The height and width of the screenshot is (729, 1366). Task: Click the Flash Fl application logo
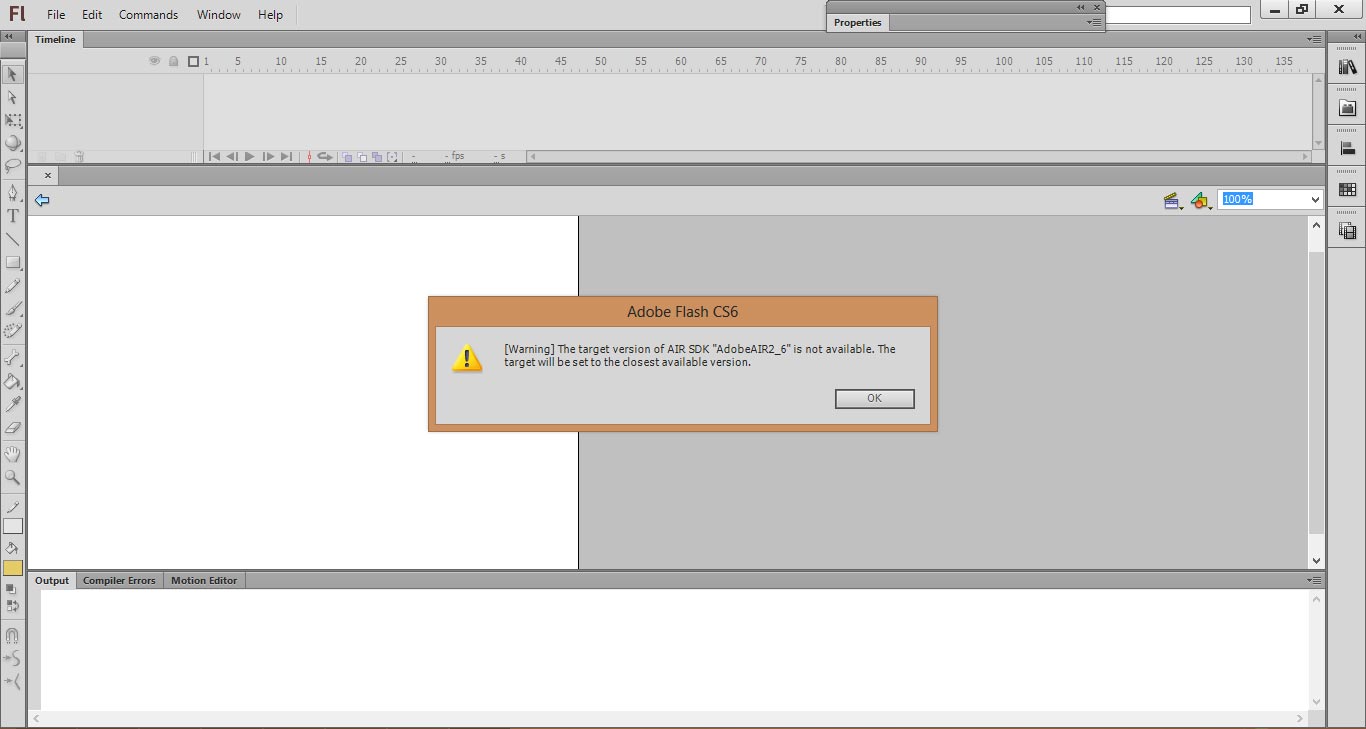(16, 14)
